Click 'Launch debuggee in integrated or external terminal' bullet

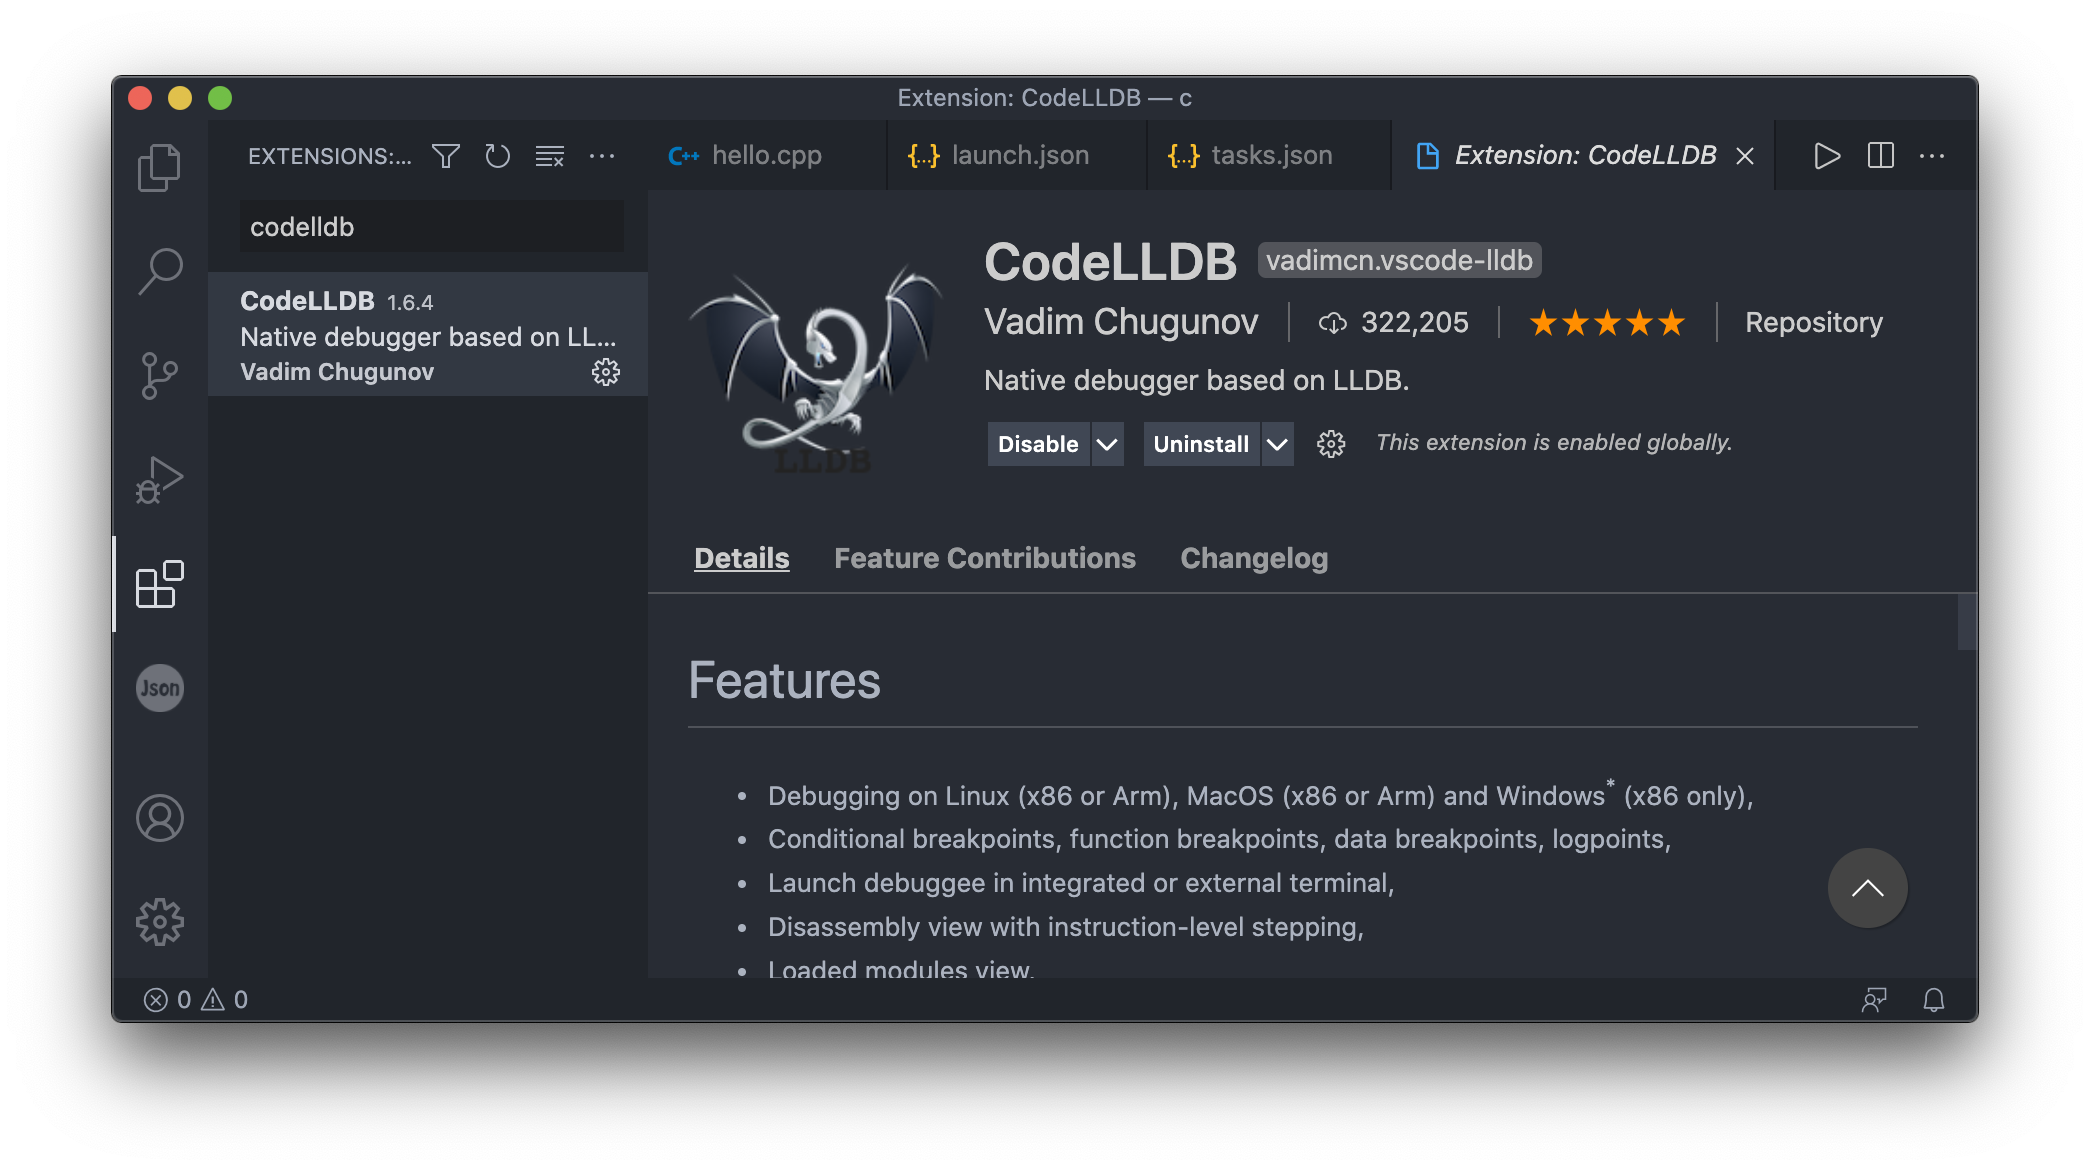(x=1081, y=883)
